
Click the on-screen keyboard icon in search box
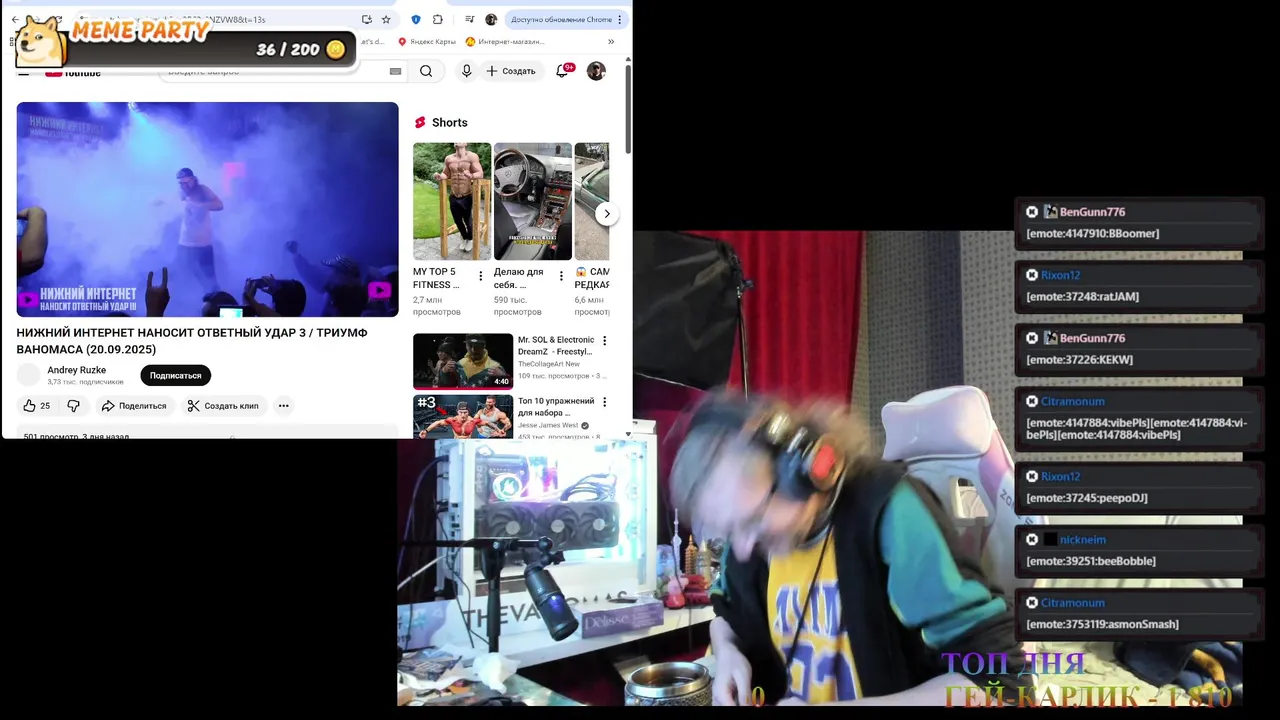click(x=395, y=71)
